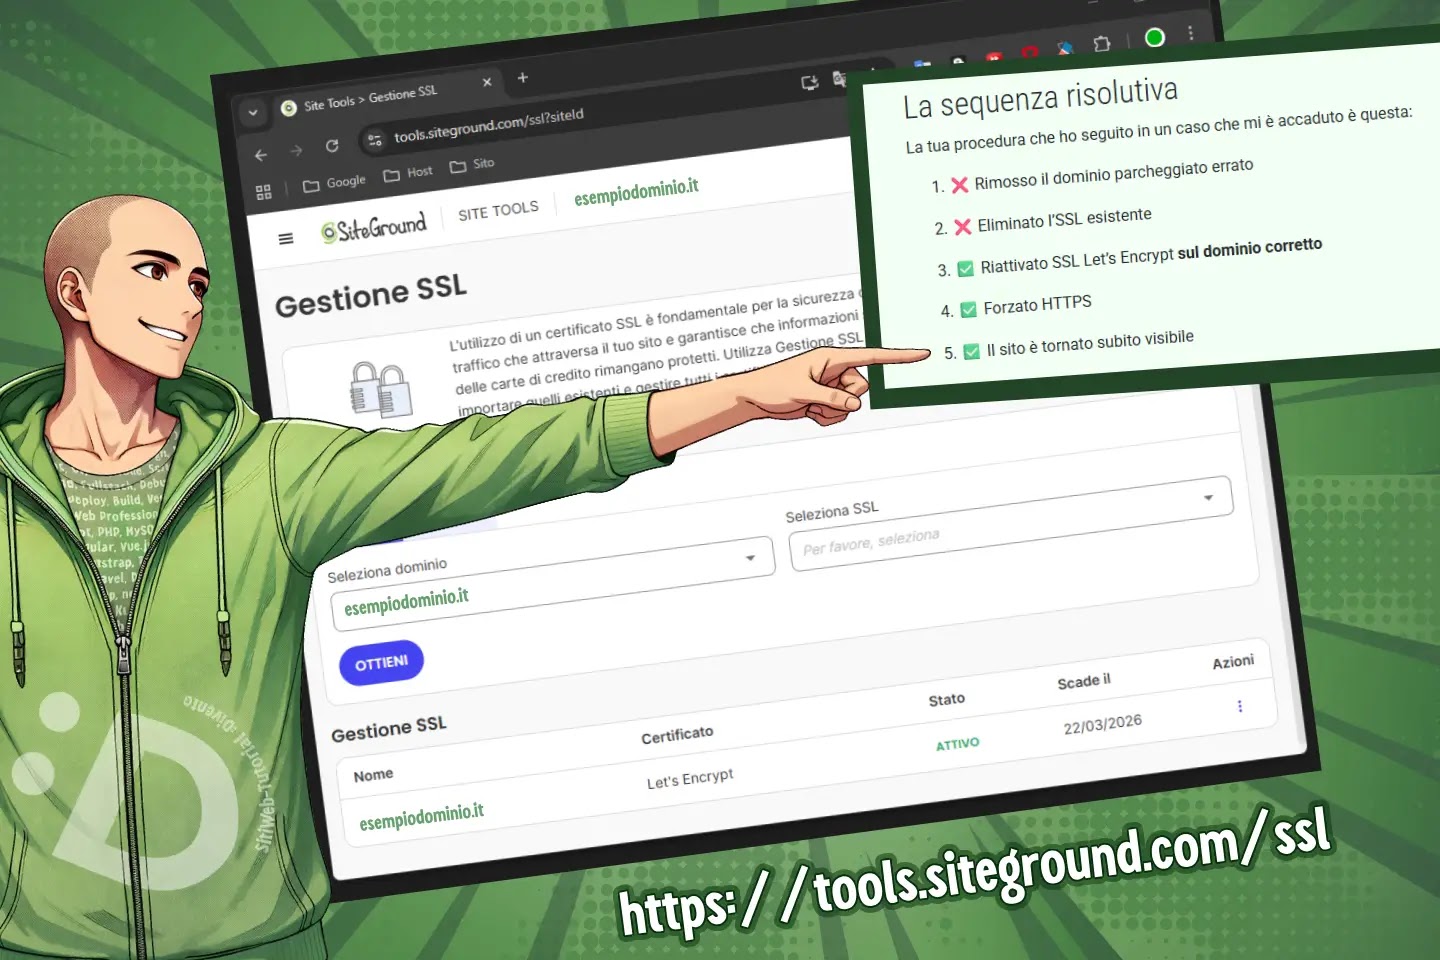This screenshot has height=960, width=1440.
Task: Go forward in browser history
Action: (x=296, y=151)
